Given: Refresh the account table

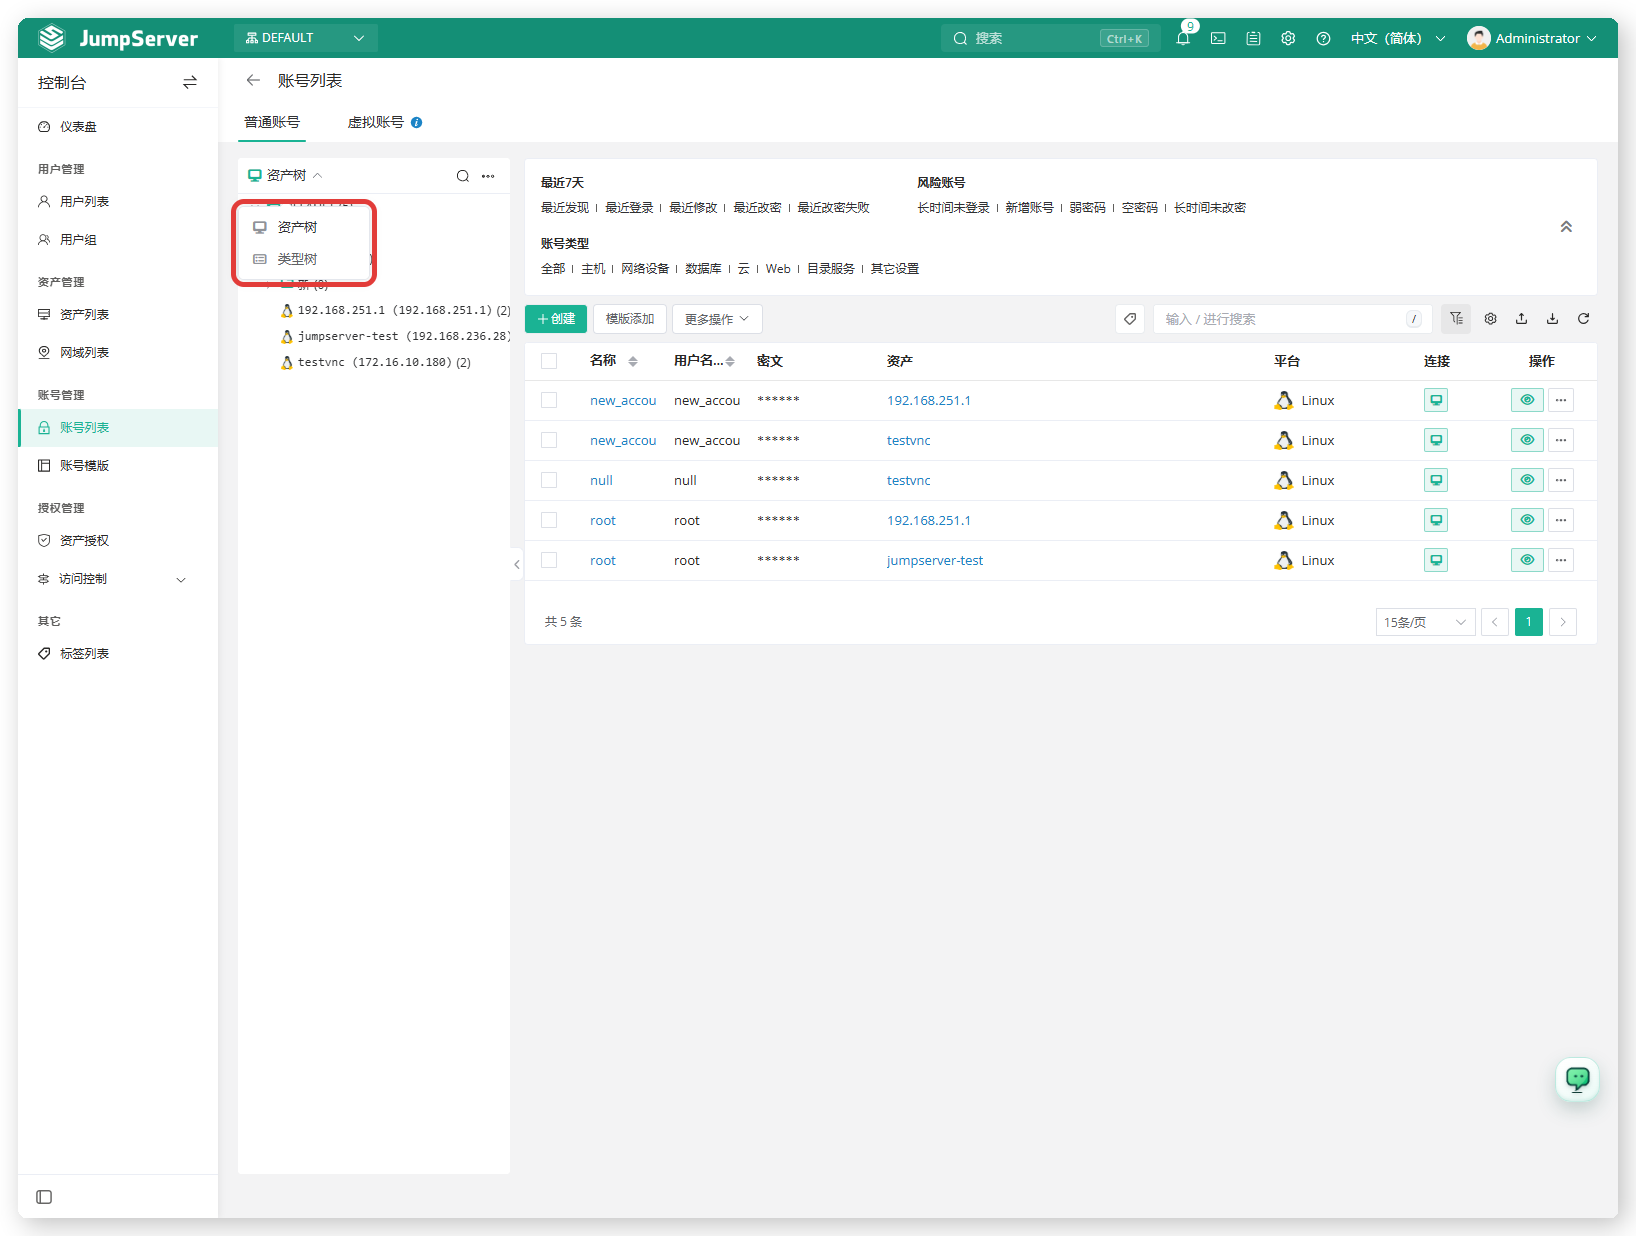Looking at the screenshot, I should (1583, 318).
